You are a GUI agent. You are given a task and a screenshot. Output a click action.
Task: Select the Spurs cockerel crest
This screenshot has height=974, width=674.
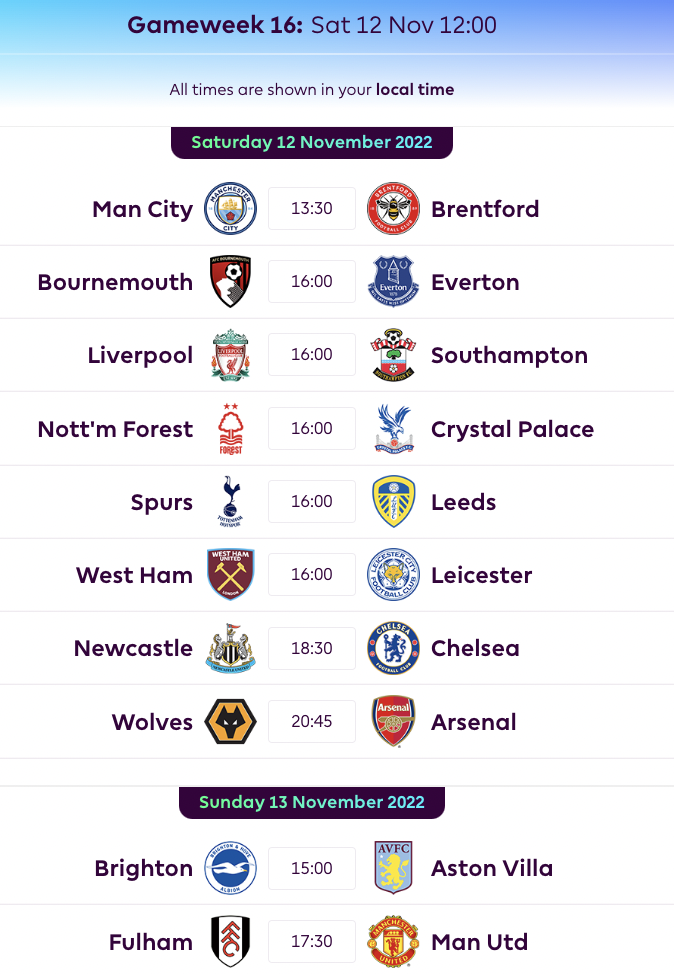(x=230, y=501)
